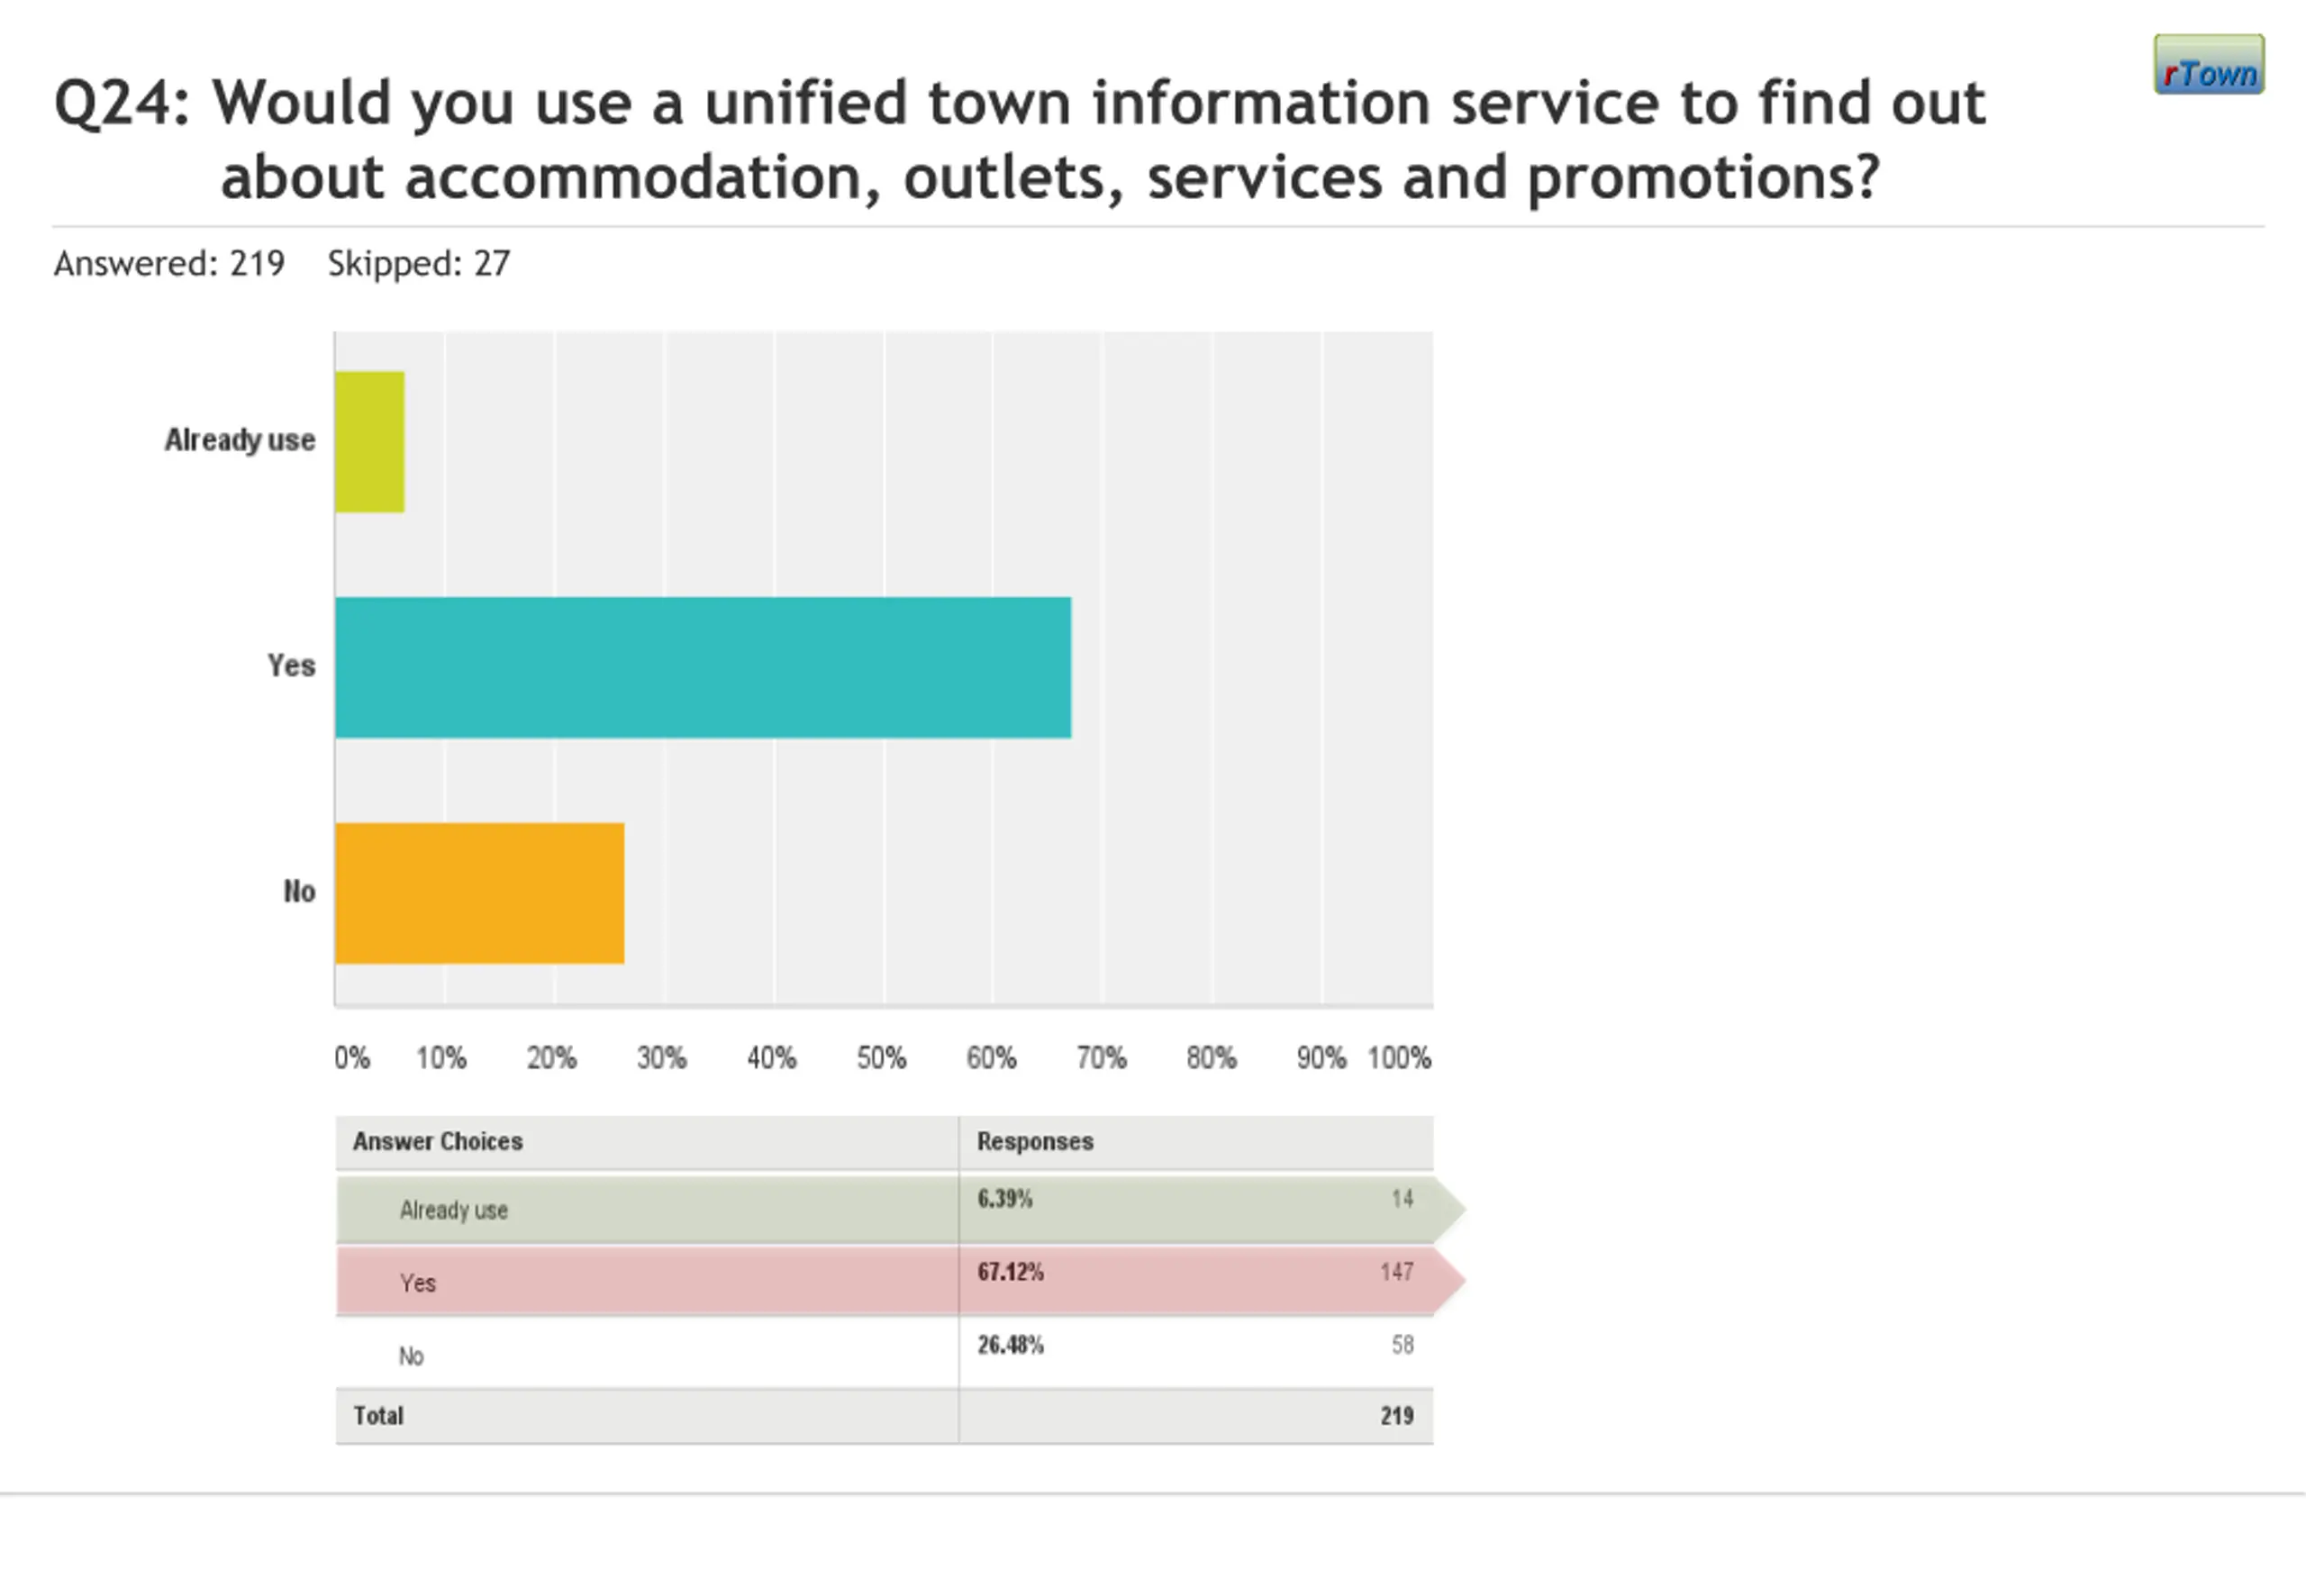2306x1596 pixels.
Task: Select the teal Yes bar
Action: 703,668
